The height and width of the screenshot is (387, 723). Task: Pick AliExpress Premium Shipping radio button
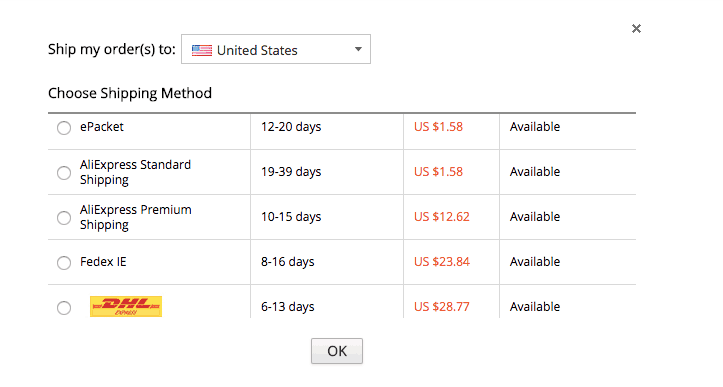64,218
